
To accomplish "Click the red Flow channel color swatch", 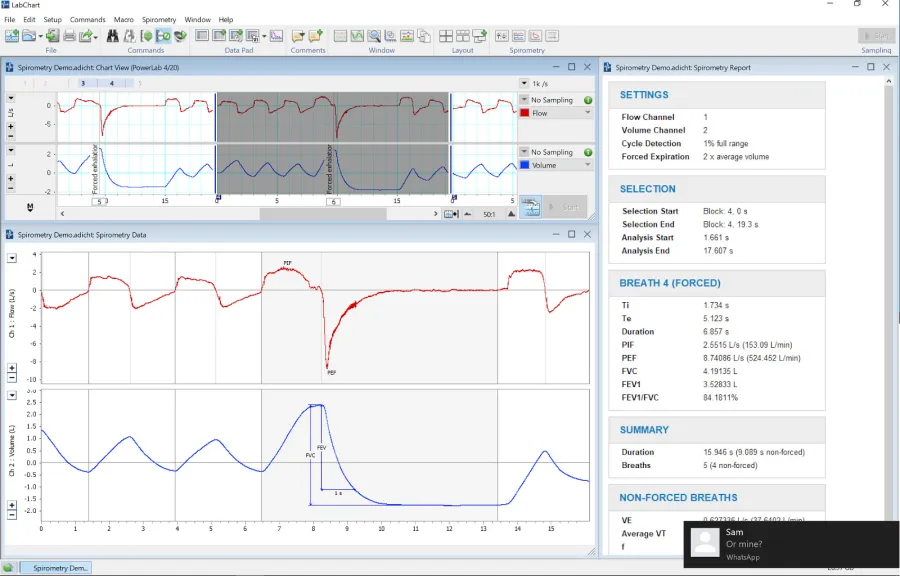I will pos(524,114).
